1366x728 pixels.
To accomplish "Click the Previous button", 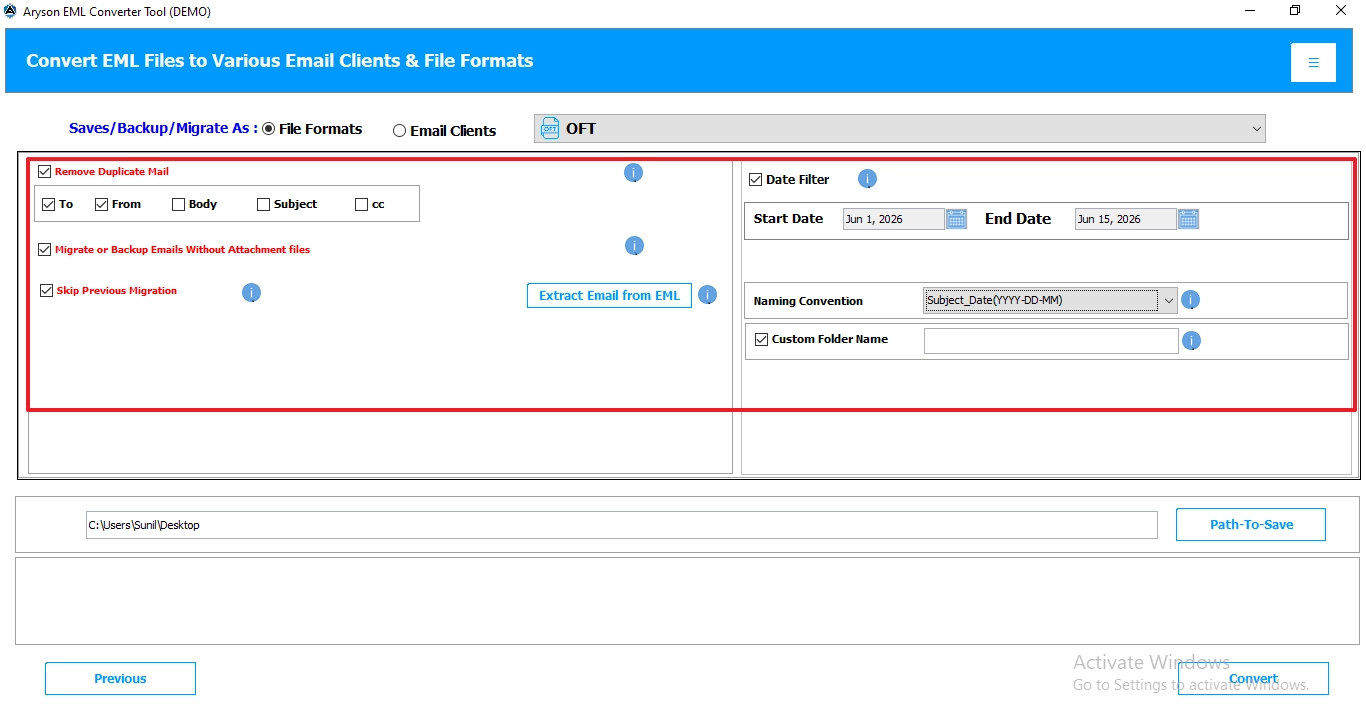I will tap(120, 678).
